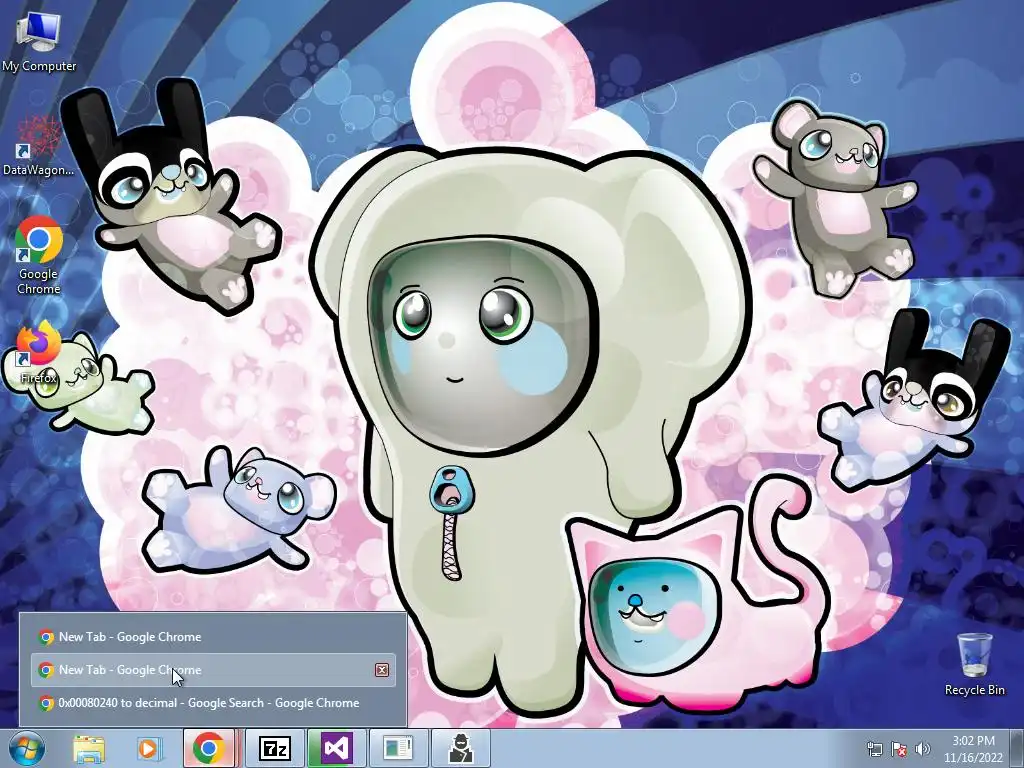
Task: Click the Chrome taskbar button
Action: [x=209, y=748]
